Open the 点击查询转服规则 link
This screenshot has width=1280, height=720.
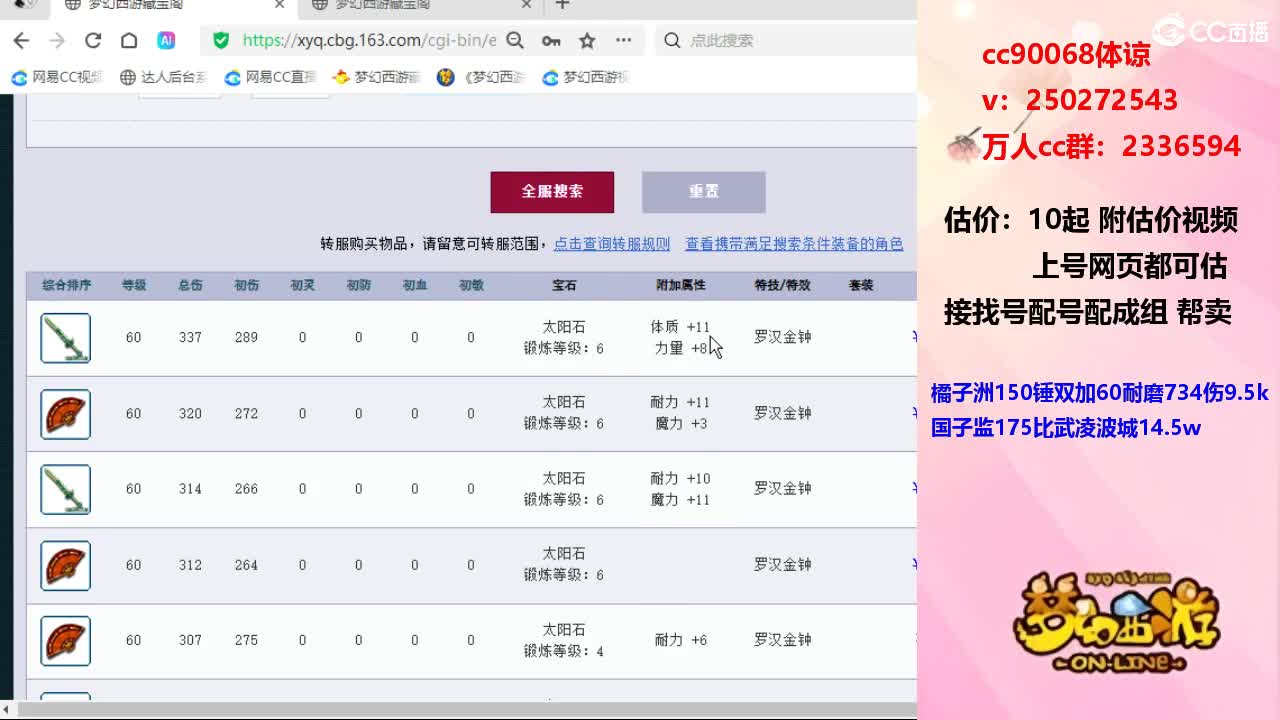[x=612, y=244]
